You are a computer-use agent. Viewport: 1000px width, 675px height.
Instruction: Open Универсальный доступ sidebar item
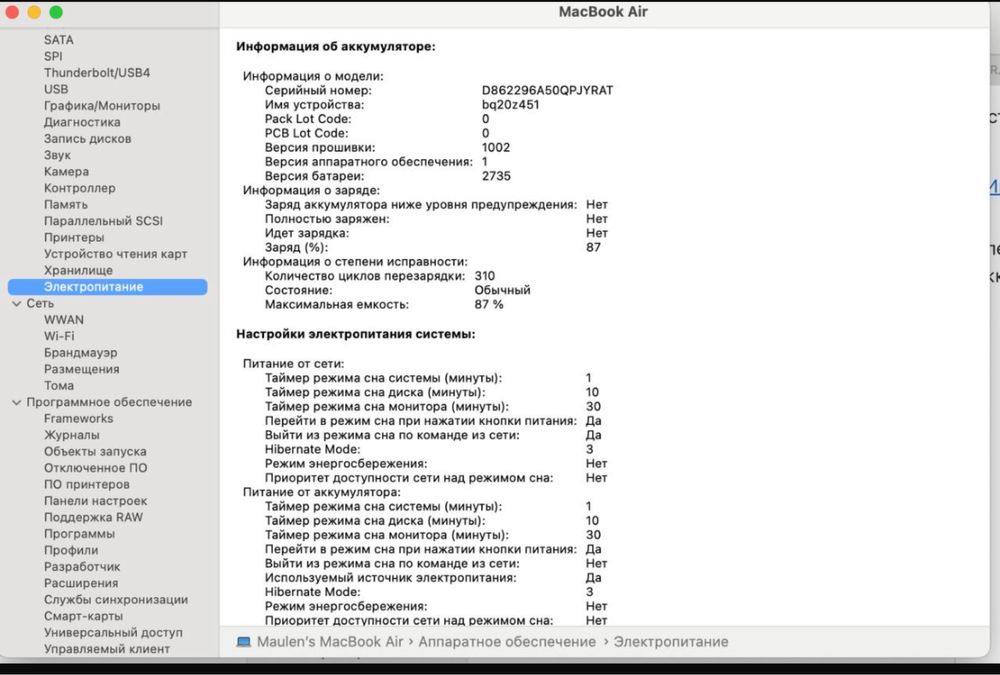114,633
